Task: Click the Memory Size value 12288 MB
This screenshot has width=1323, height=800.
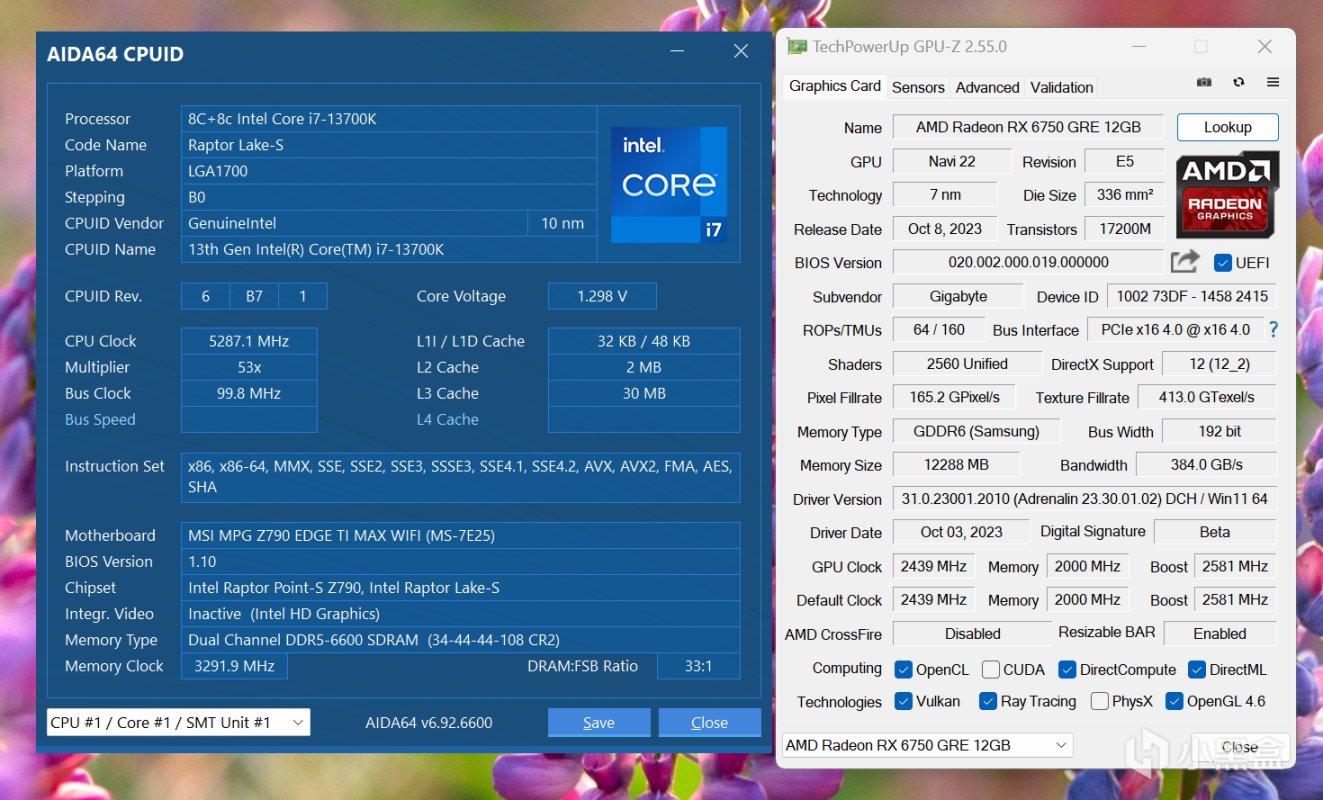Action: pyautogui.click(x=956, y=465)
